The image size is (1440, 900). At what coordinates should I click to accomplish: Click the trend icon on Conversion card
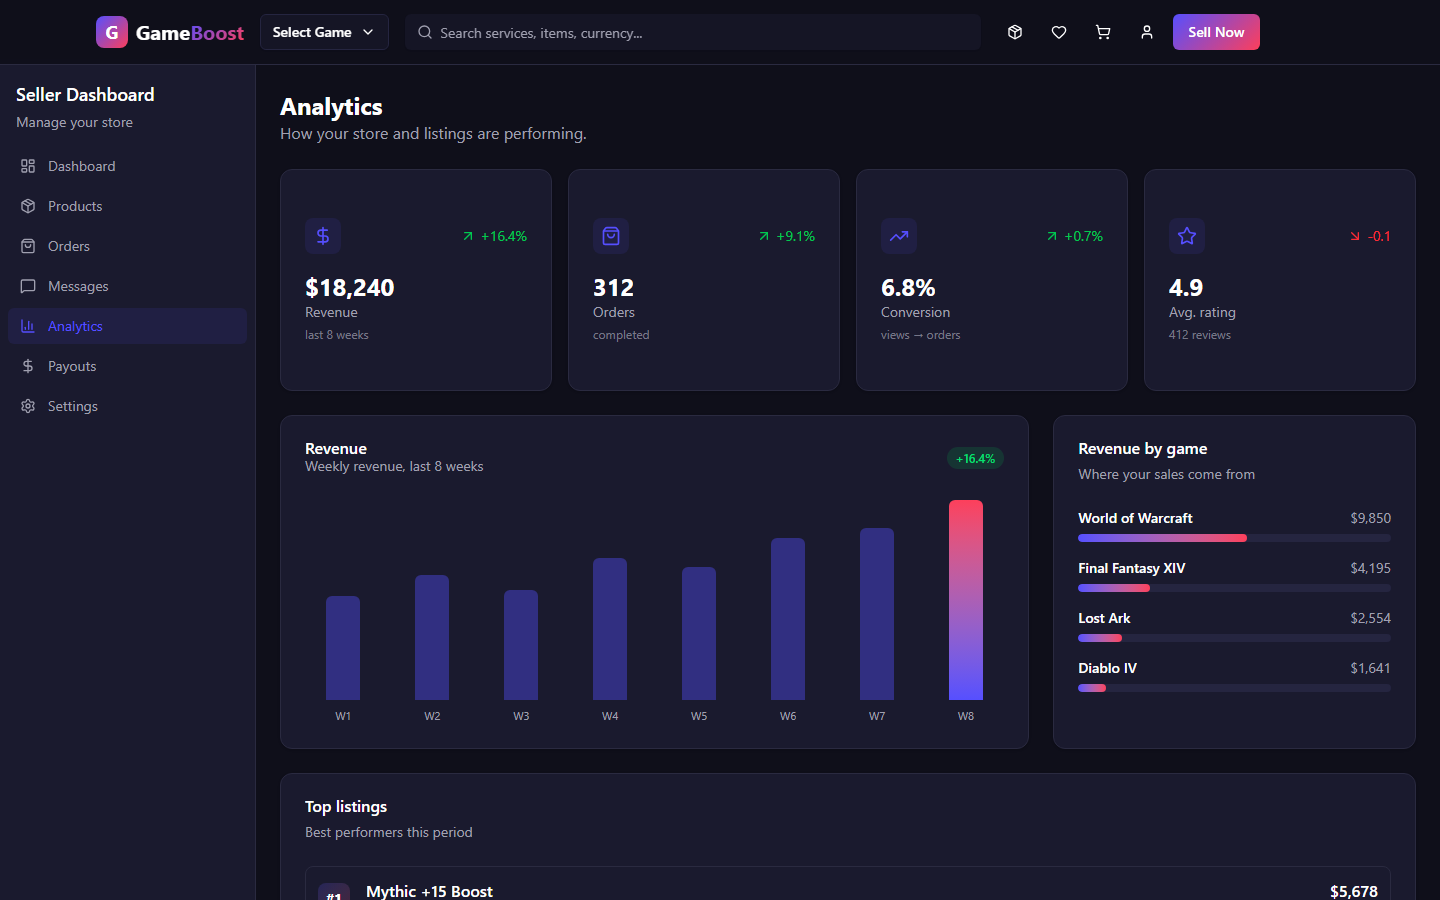pos(899,236)
